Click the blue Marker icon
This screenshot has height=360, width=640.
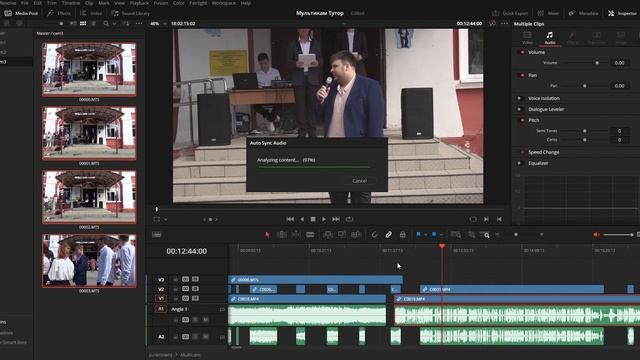434,235
